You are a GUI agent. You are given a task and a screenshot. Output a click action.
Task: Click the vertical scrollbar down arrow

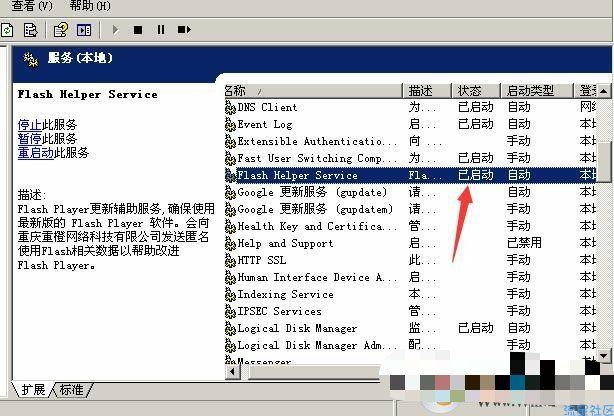tap(603, 356)
